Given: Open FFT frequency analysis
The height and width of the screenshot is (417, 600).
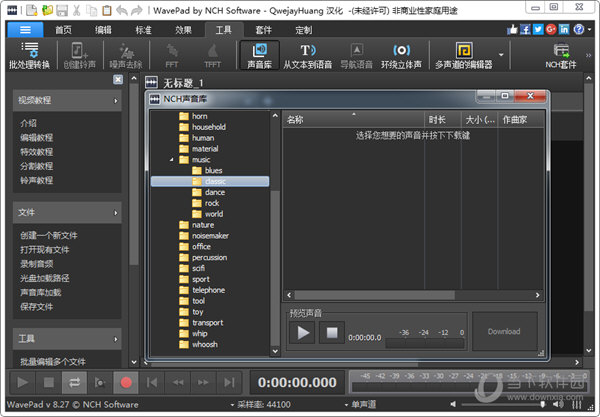Looking at the screenshot, I should coord(172,56).
